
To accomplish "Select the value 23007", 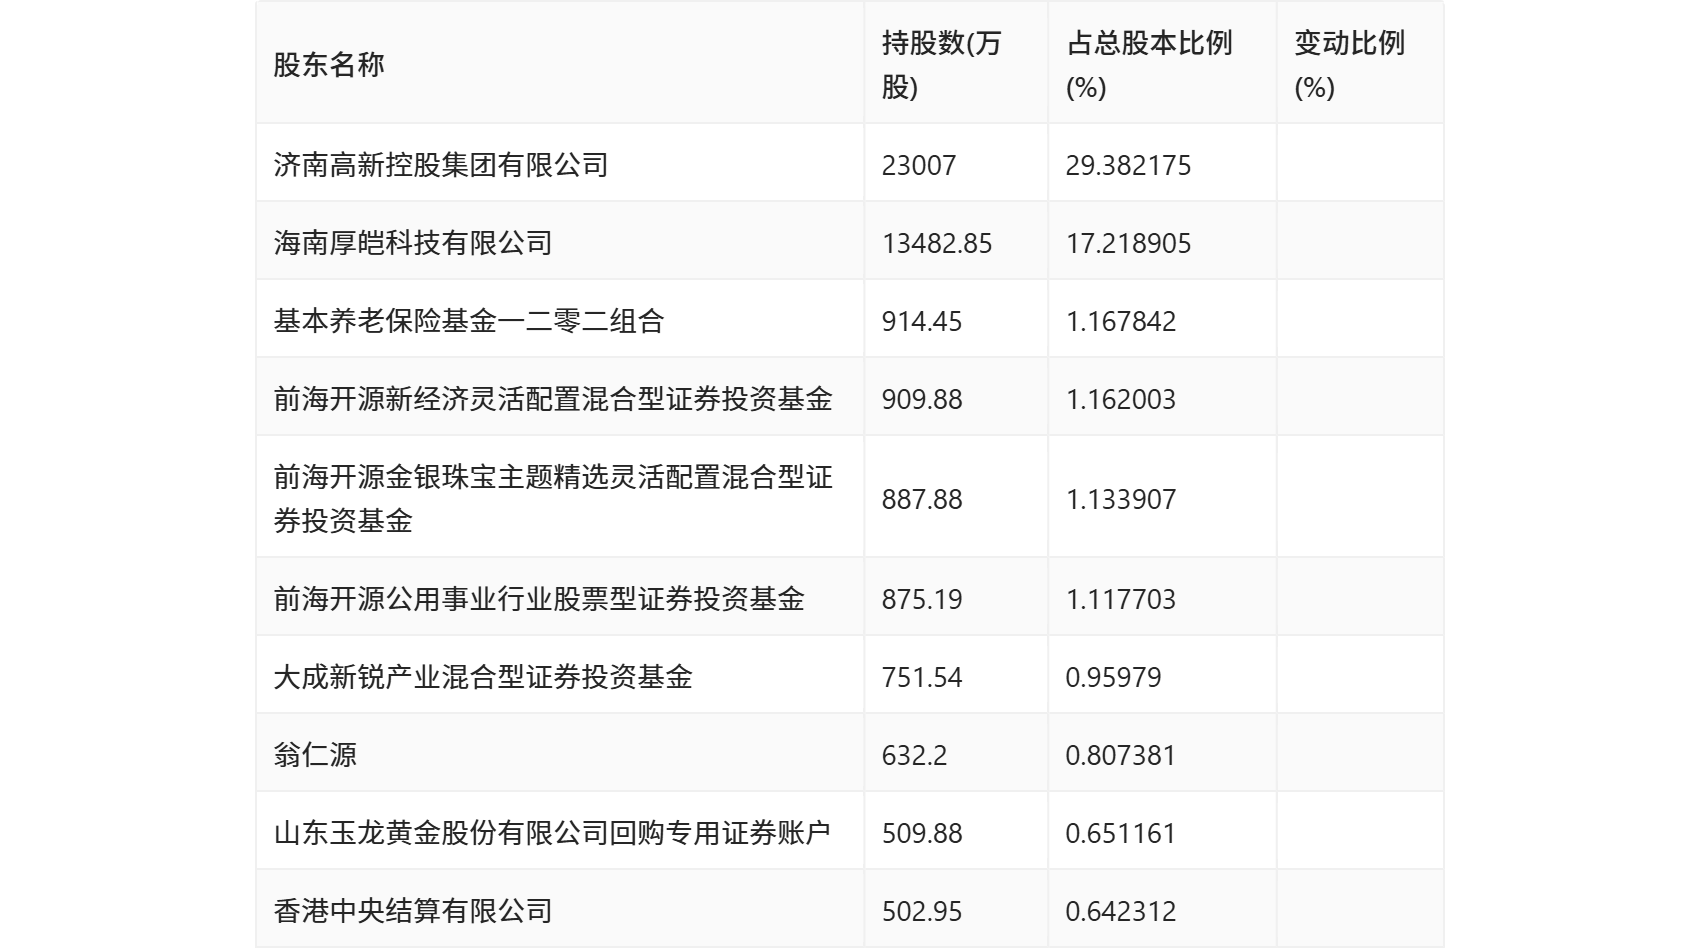I will click(x=919, y=165).
